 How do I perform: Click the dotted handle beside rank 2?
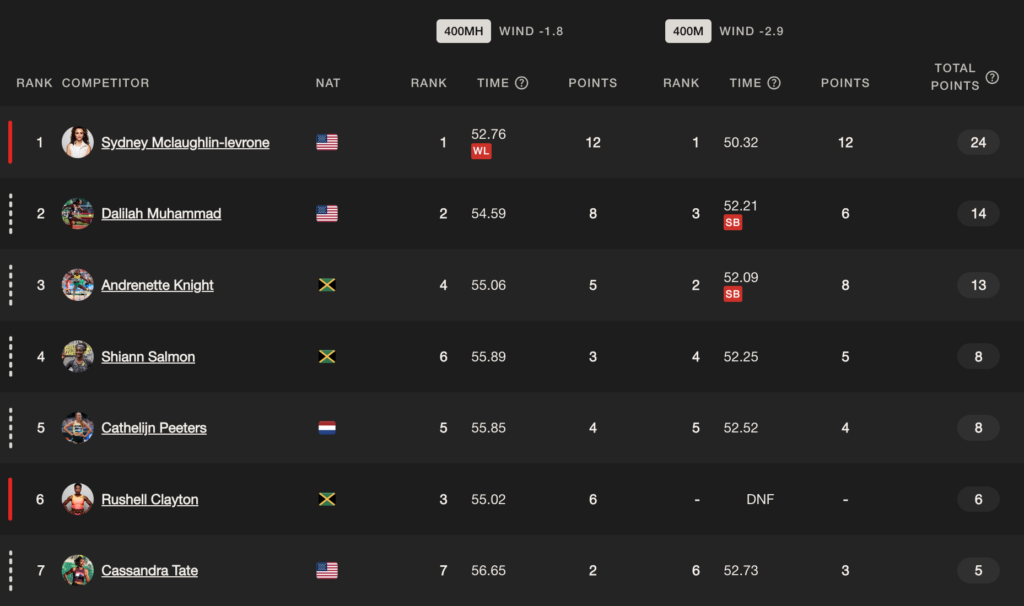tap(10, 214)
